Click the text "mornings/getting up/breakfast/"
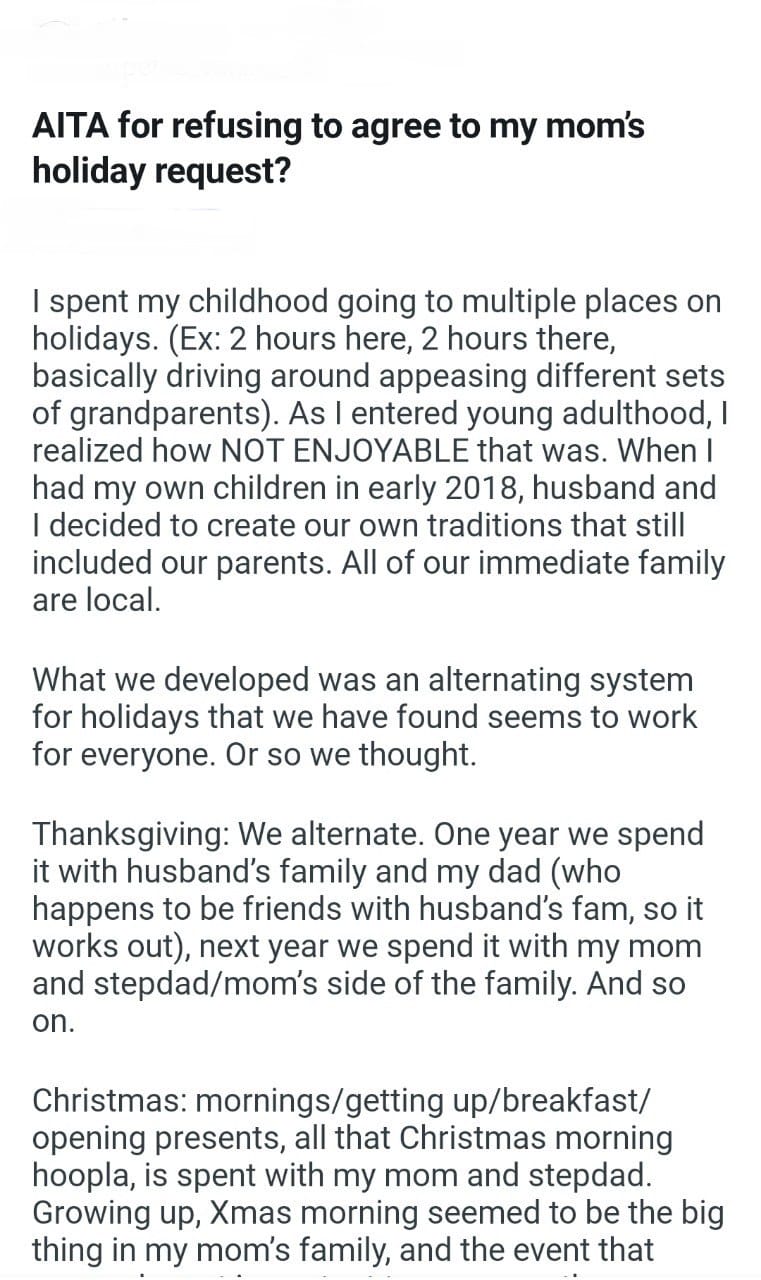Screen dimensions: 761x1280 436,1100
